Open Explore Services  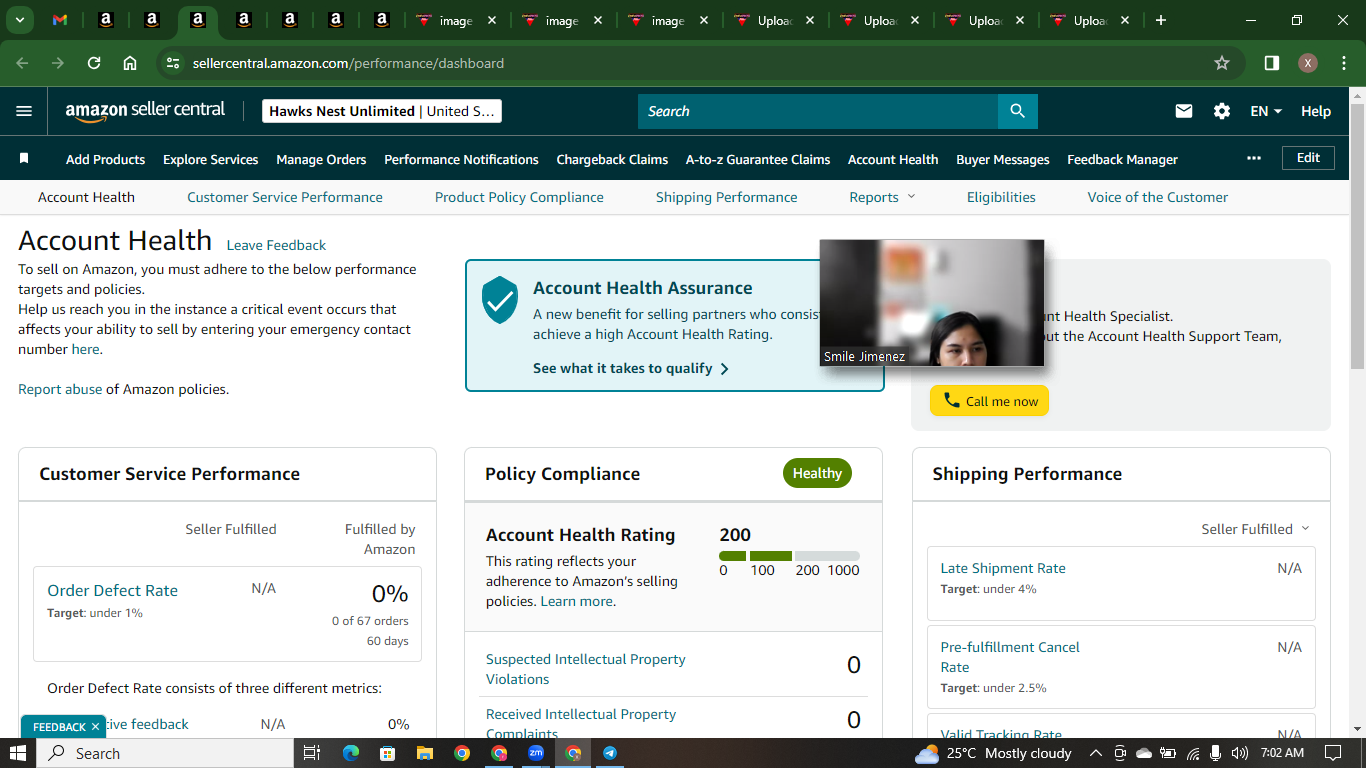tap(211, 159)
